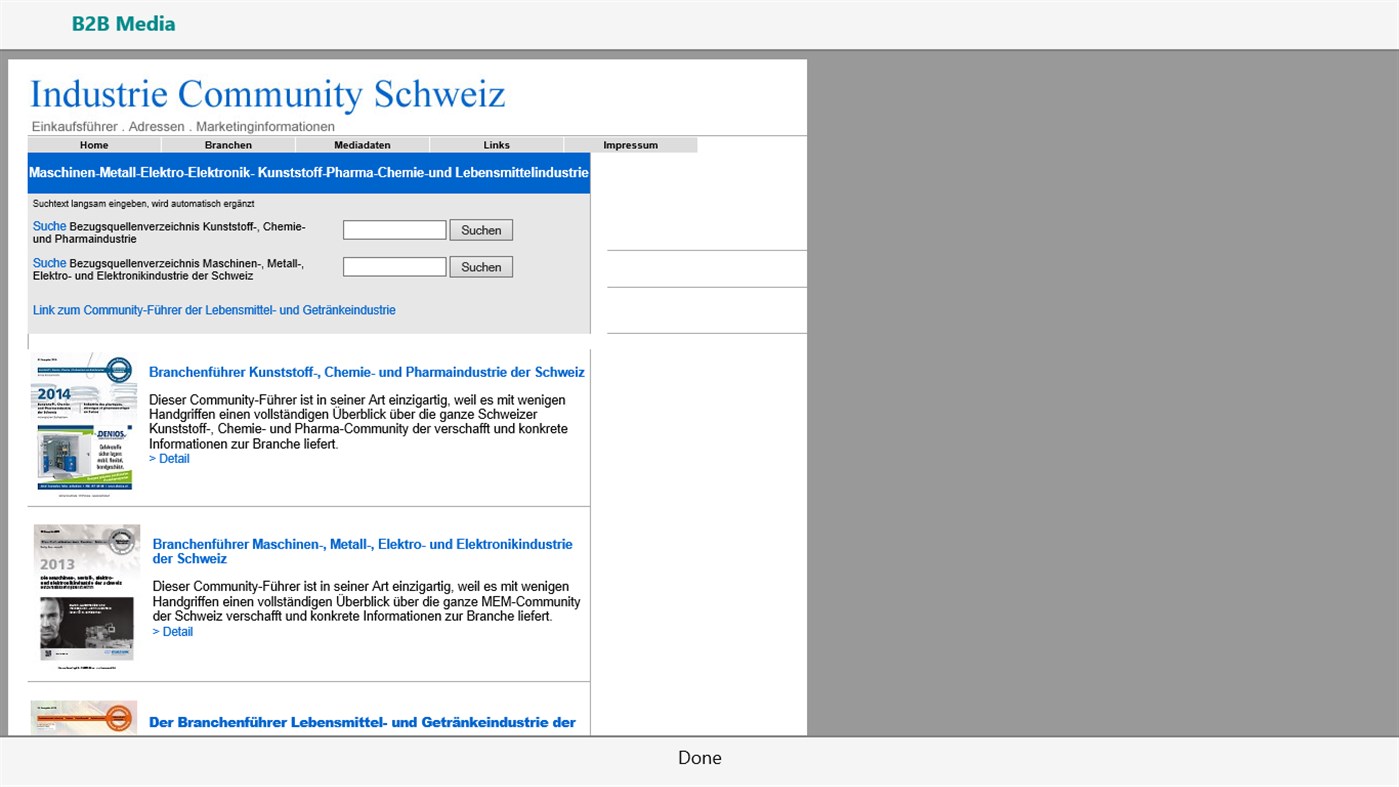1399x787 pixels.
Task: Click into the first search input field
Action: (394, 229)
